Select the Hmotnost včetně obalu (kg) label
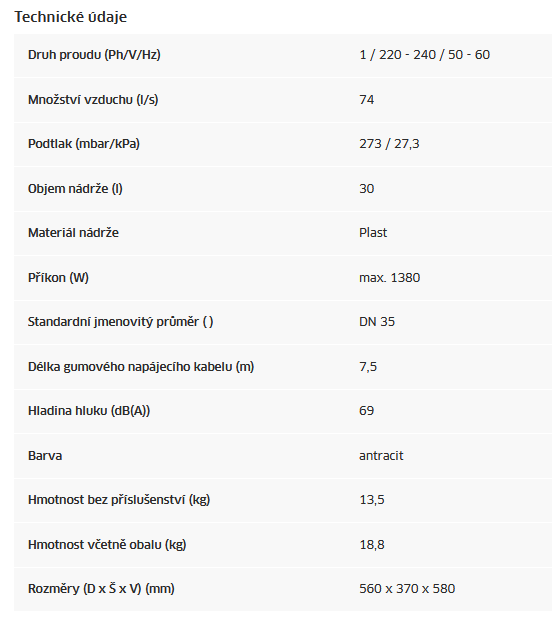The width and height of the screenshot is (560, 623). (x=107, y=545)
